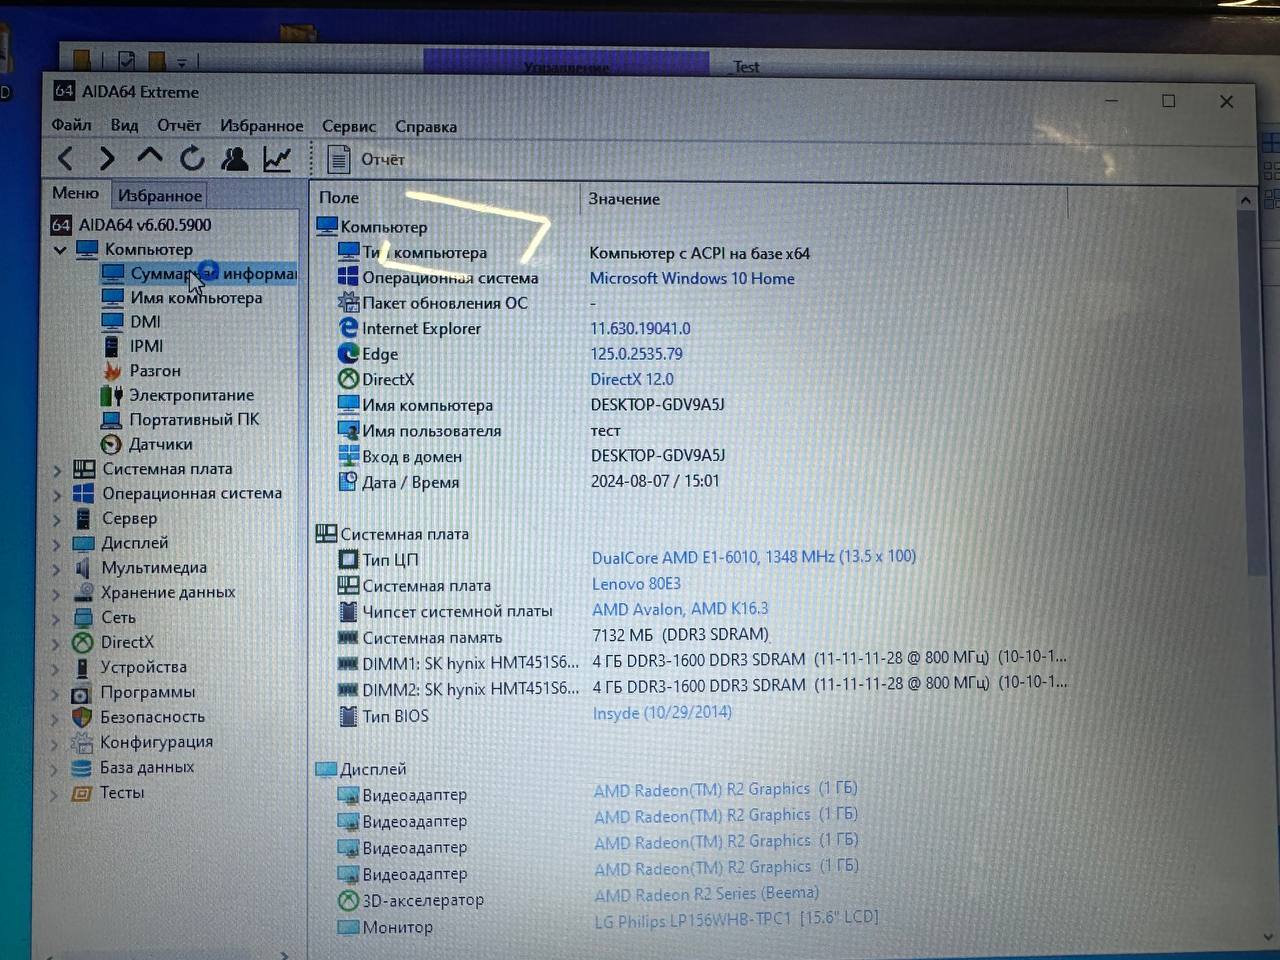
Task: Open the Отчёт menu in menu bar
Action: click(179, 125)
